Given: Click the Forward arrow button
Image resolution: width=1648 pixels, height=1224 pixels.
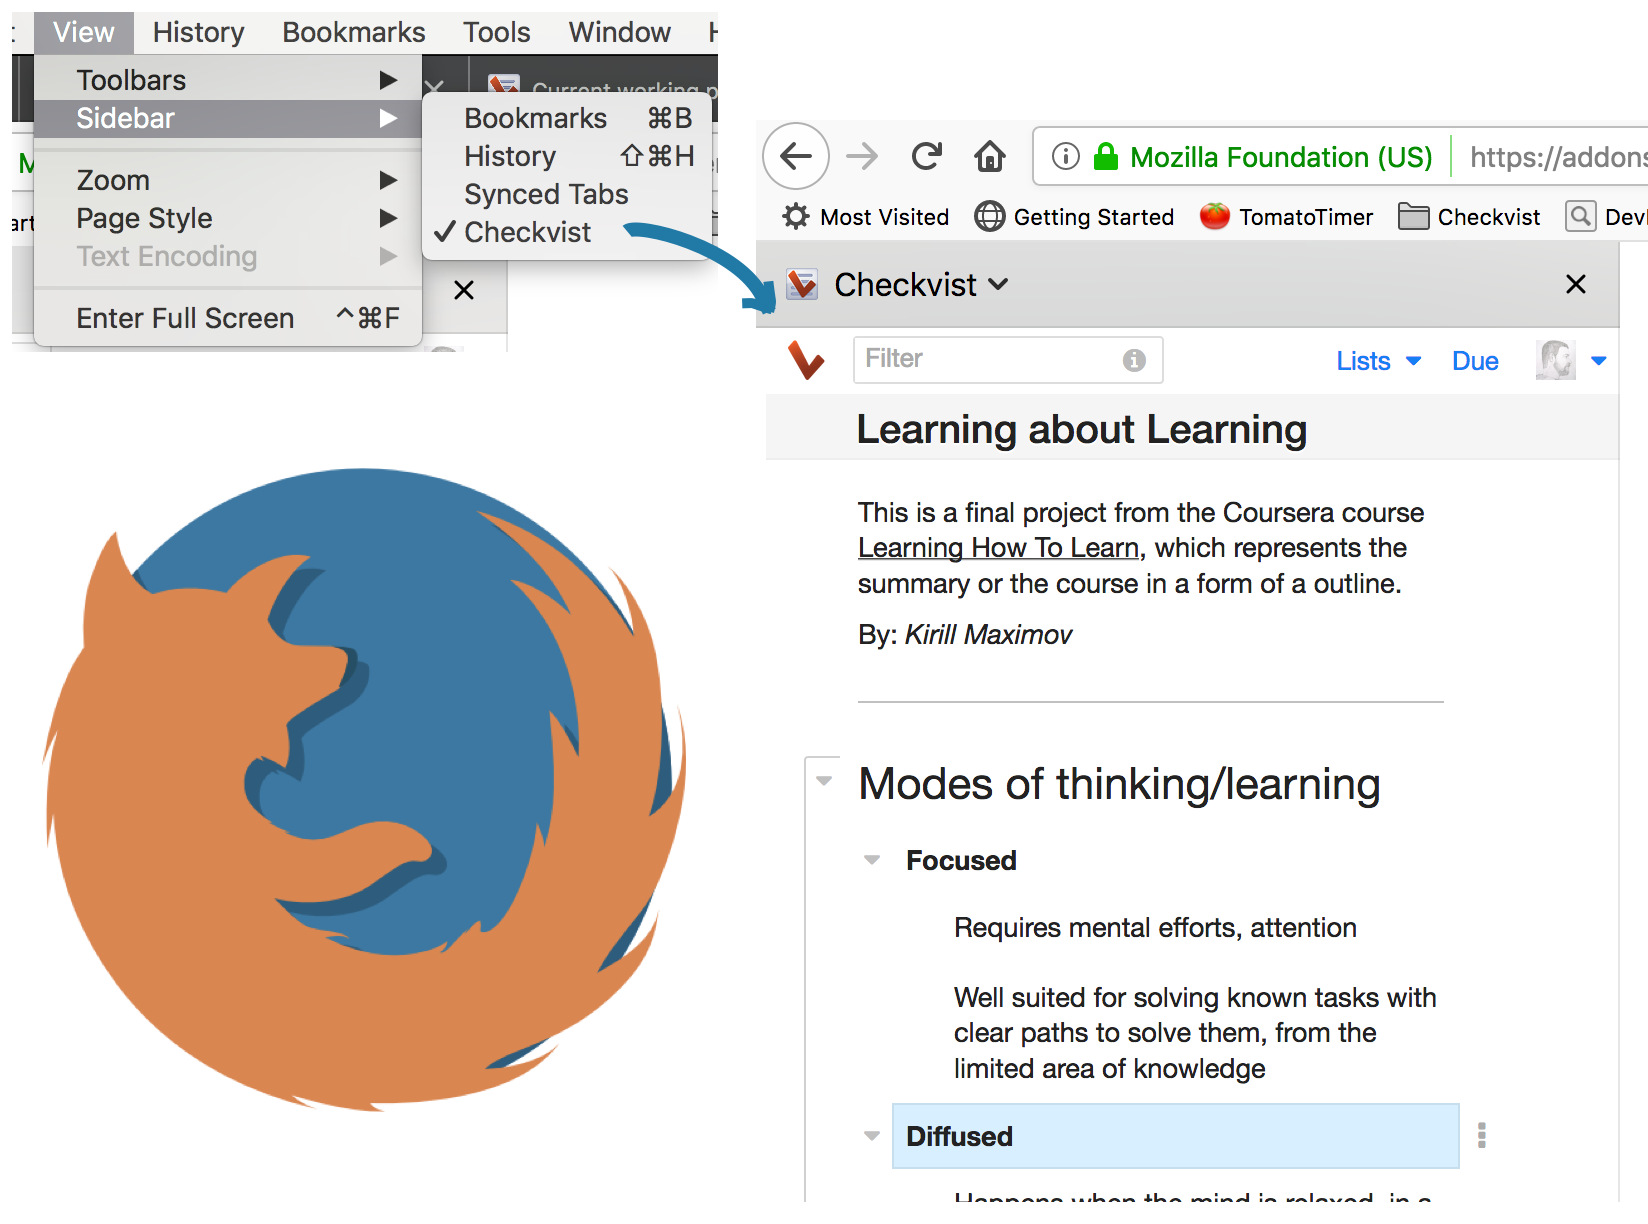Looking at the screenshot, I should point(861,156).
